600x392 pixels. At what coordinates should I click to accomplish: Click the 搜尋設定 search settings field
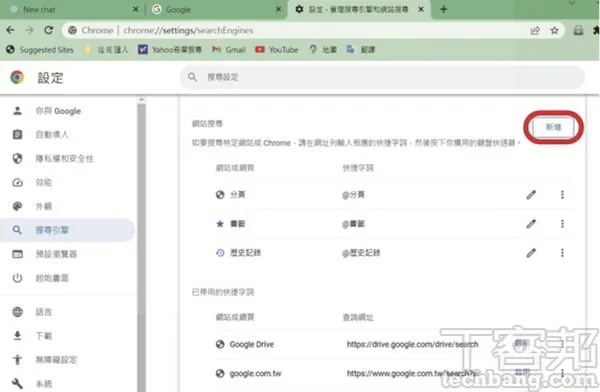tap(383, 77)
